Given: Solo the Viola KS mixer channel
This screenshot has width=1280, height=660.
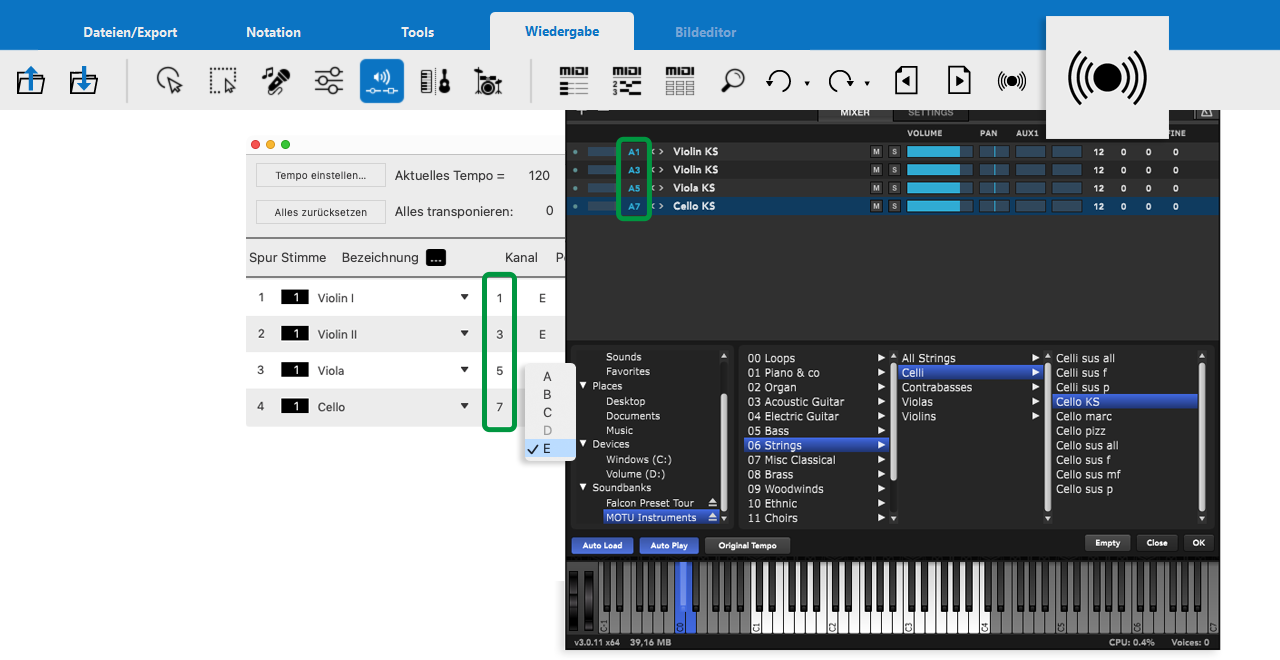Looking at the screenshot, I should point(893,188).
